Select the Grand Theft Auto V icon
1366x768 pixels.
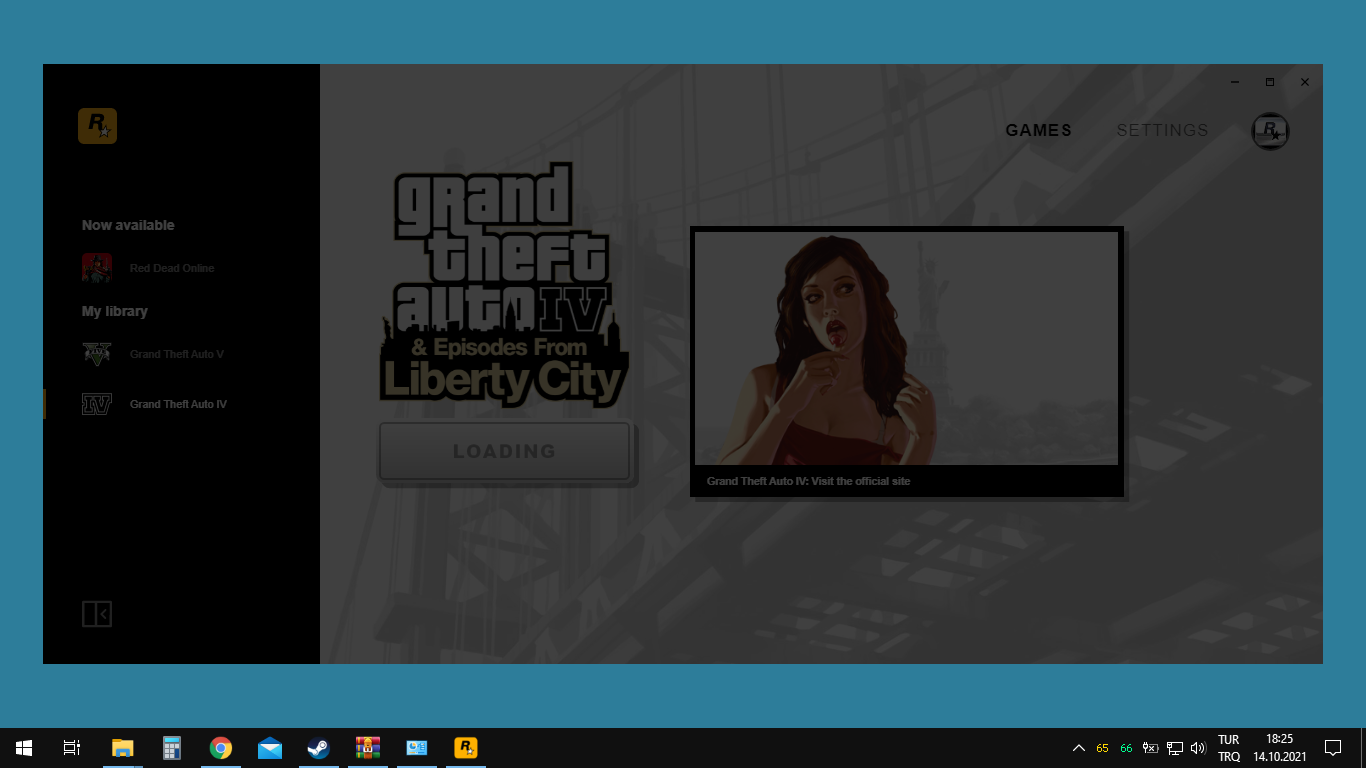click(x=97, y=354)
